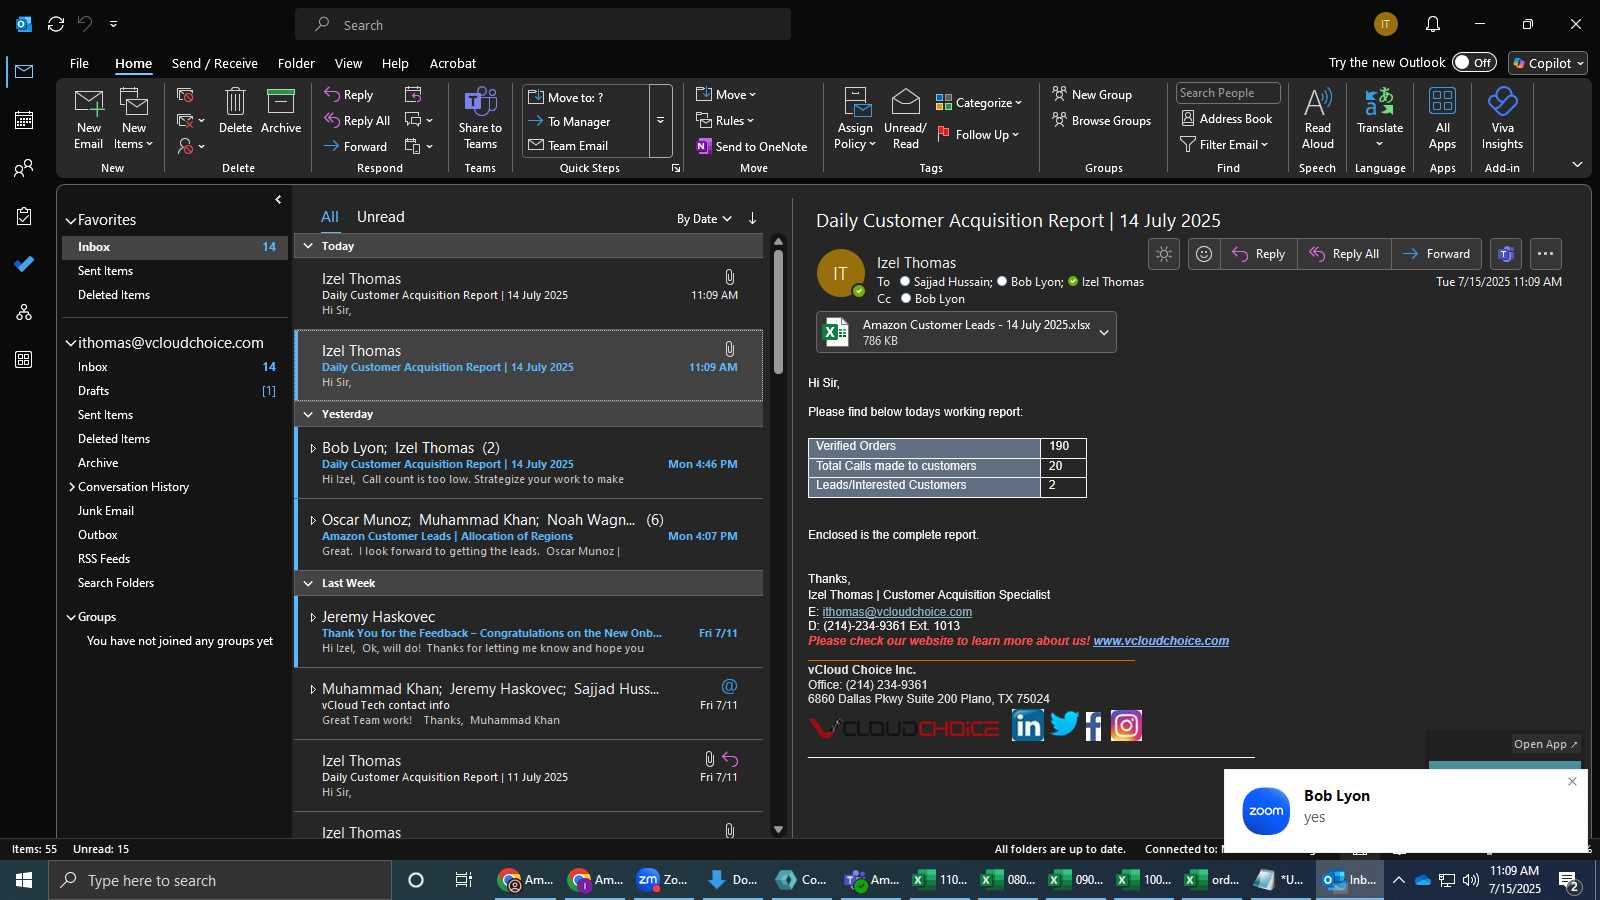Click Browse Groups in ribbon

(1101, 121)
